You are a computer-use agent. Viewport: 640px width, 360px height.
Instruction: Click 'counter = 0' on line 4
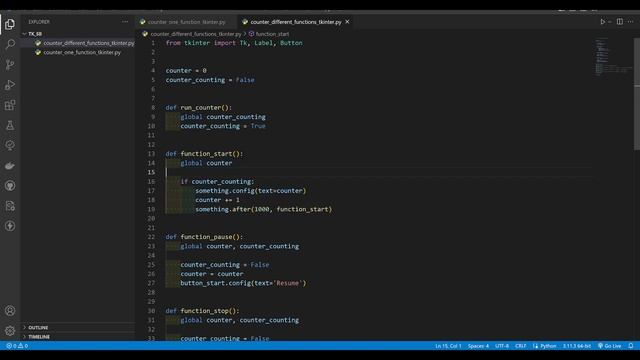pyautogui.click(x=186, y=71)
